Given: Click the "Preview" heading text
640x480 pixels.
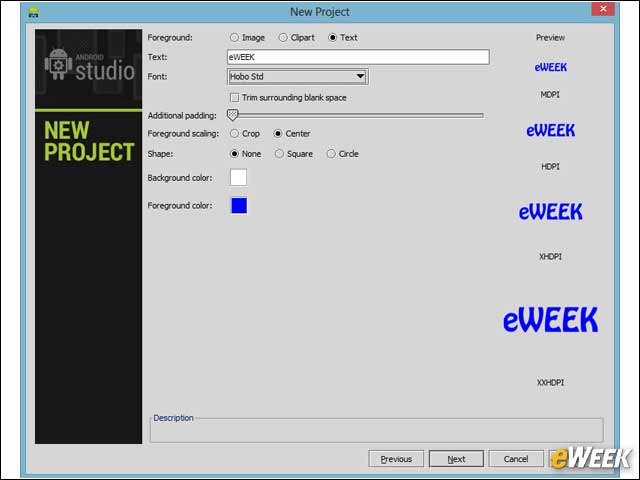Looking at the screenshot, I should pos(550,38).
